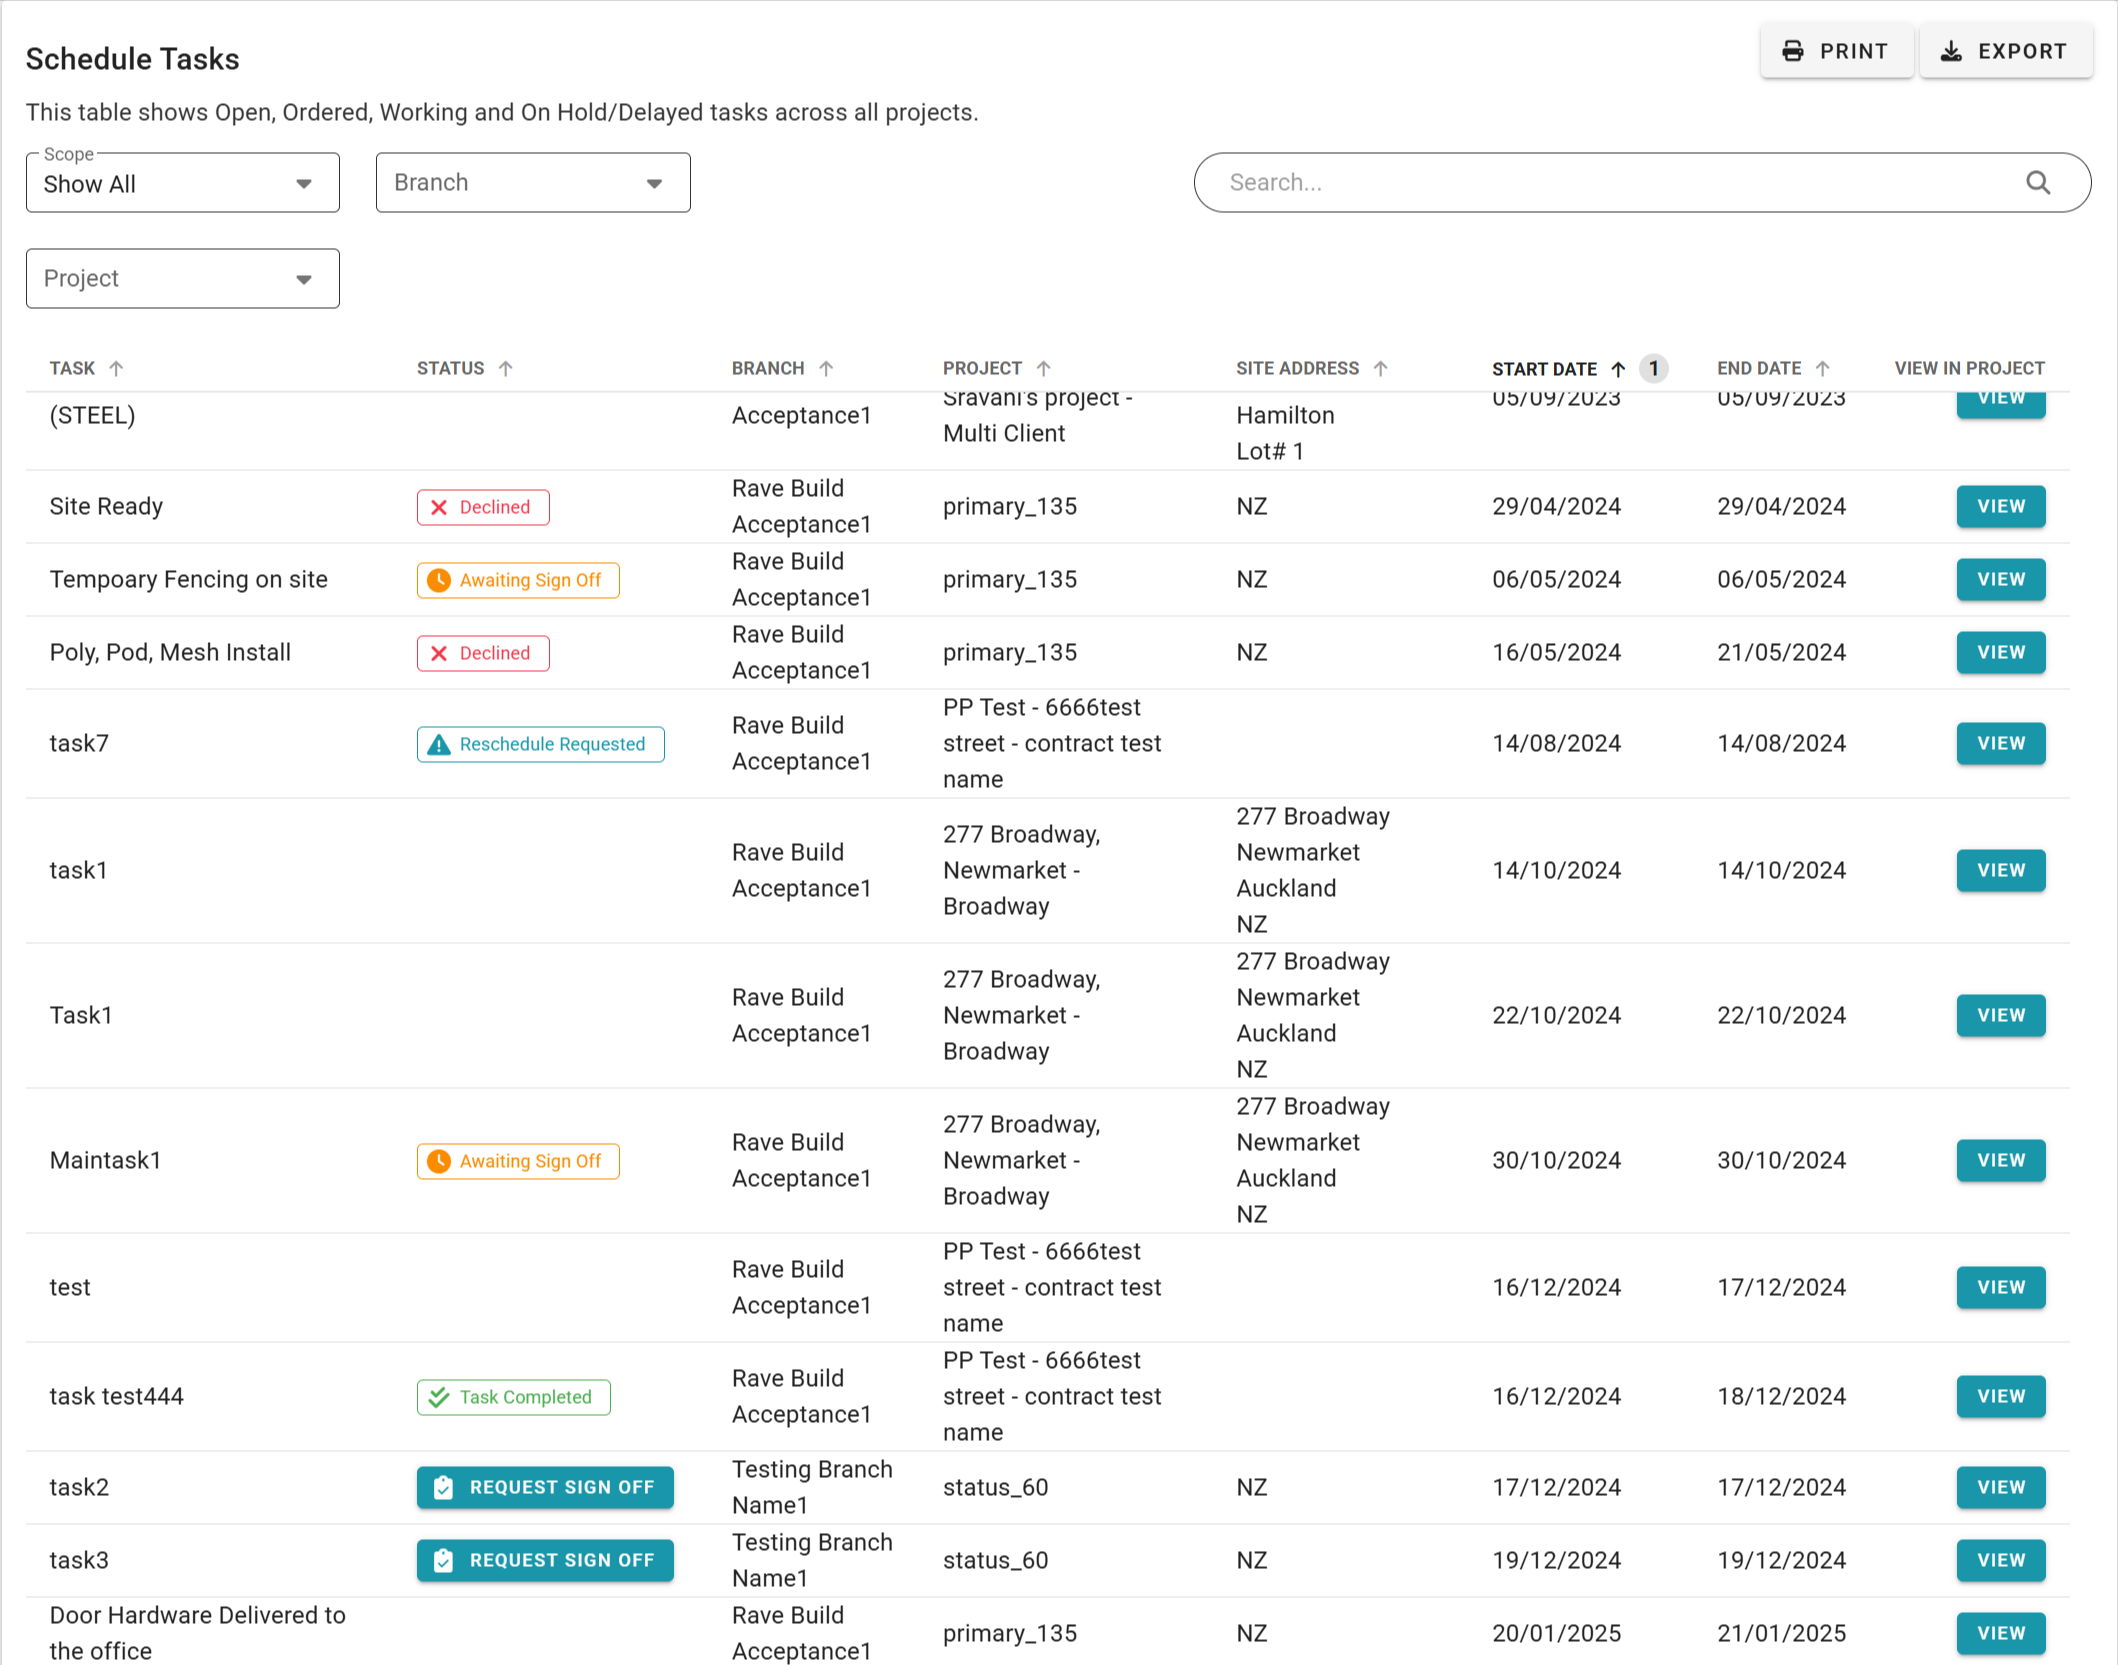Screen dimensions: 2118x1665
Task: Click task name Tempoary Fencing on site
Action: pyautogui.click(x=188, y=579)
